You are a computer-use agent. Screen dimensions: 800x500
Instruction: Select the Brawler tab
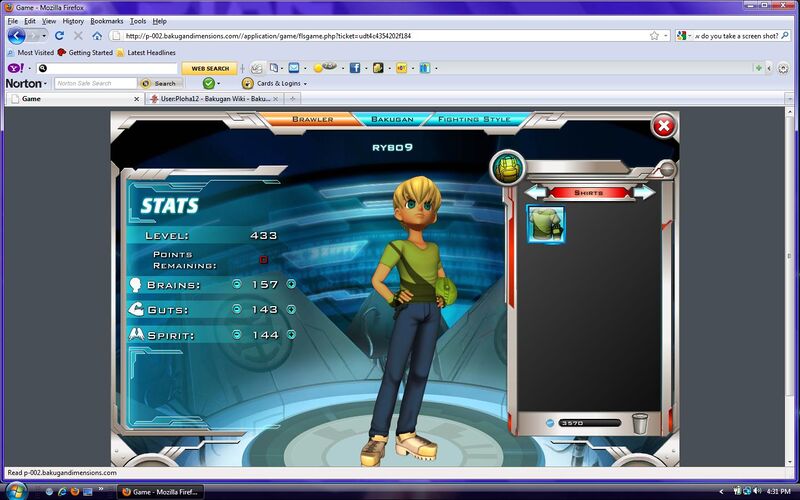[x=312, y=119]
